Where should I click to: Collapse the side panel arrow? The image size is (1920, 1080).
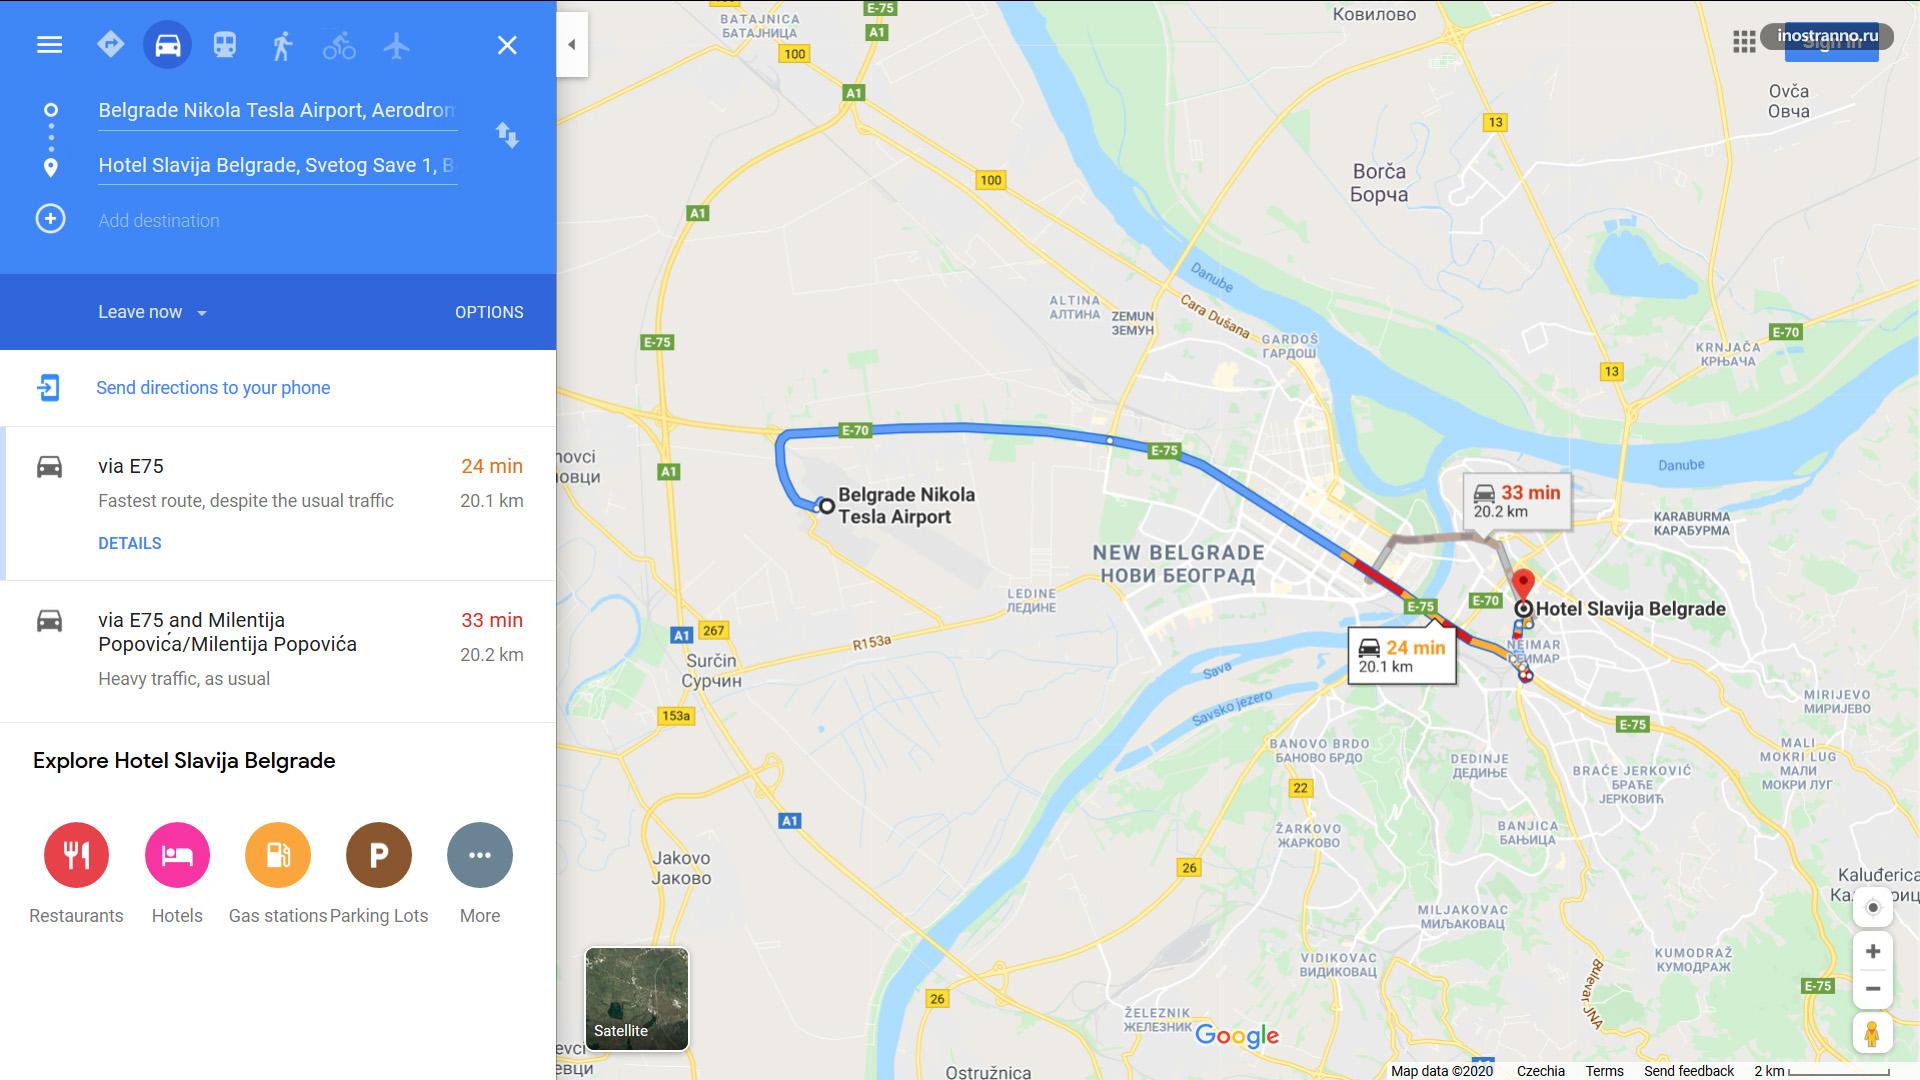(x=572, y=44)
